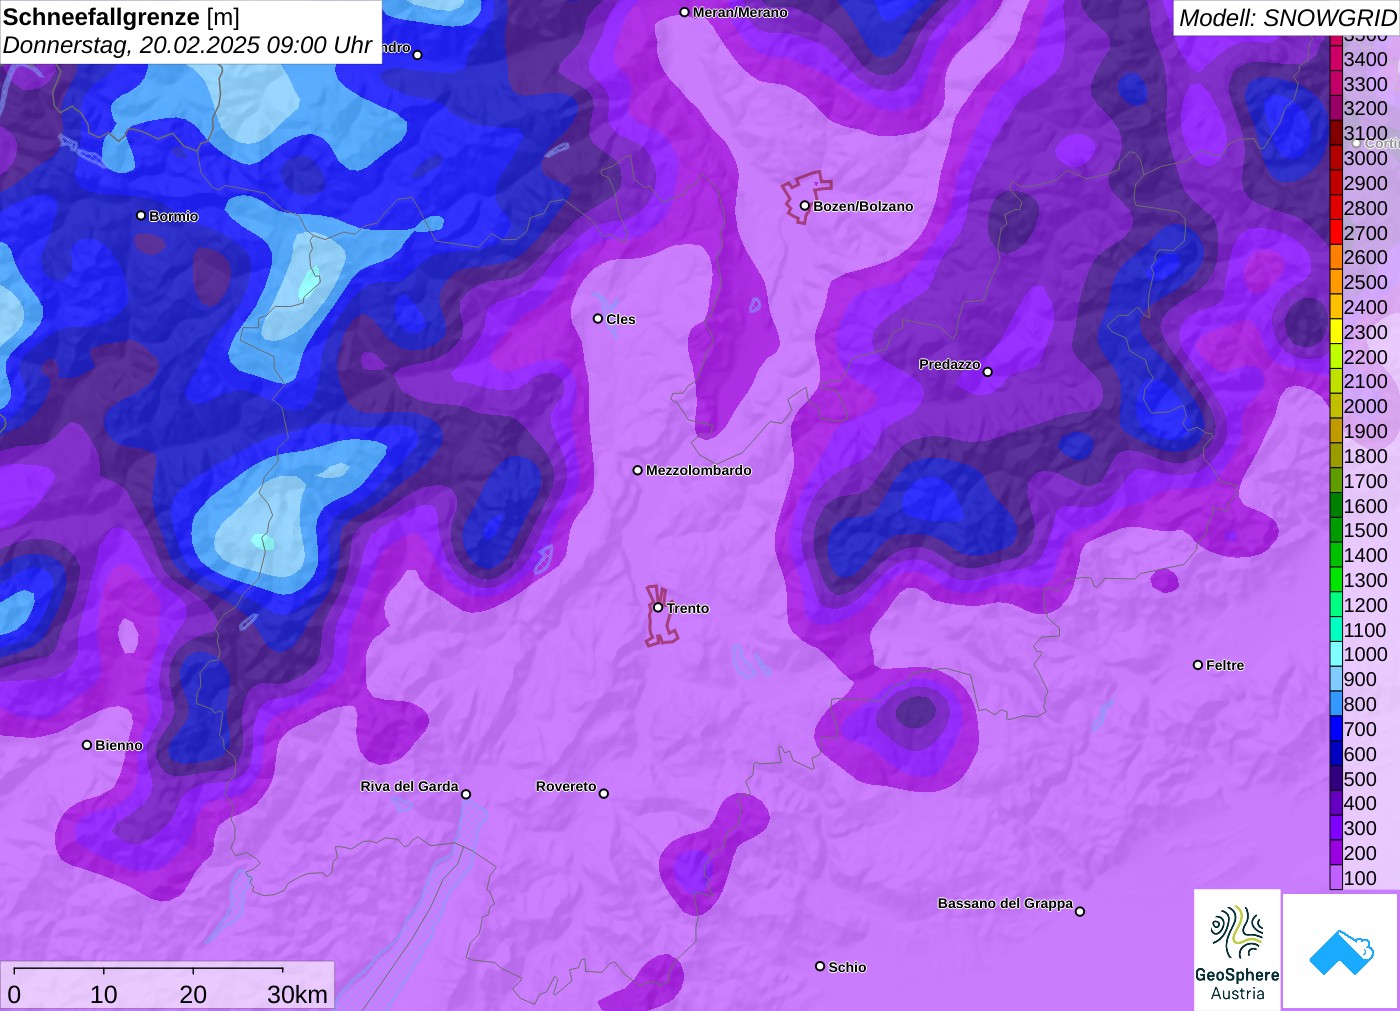Click legend value 1600
Screen dimensions: 1400x1011
1366,506
